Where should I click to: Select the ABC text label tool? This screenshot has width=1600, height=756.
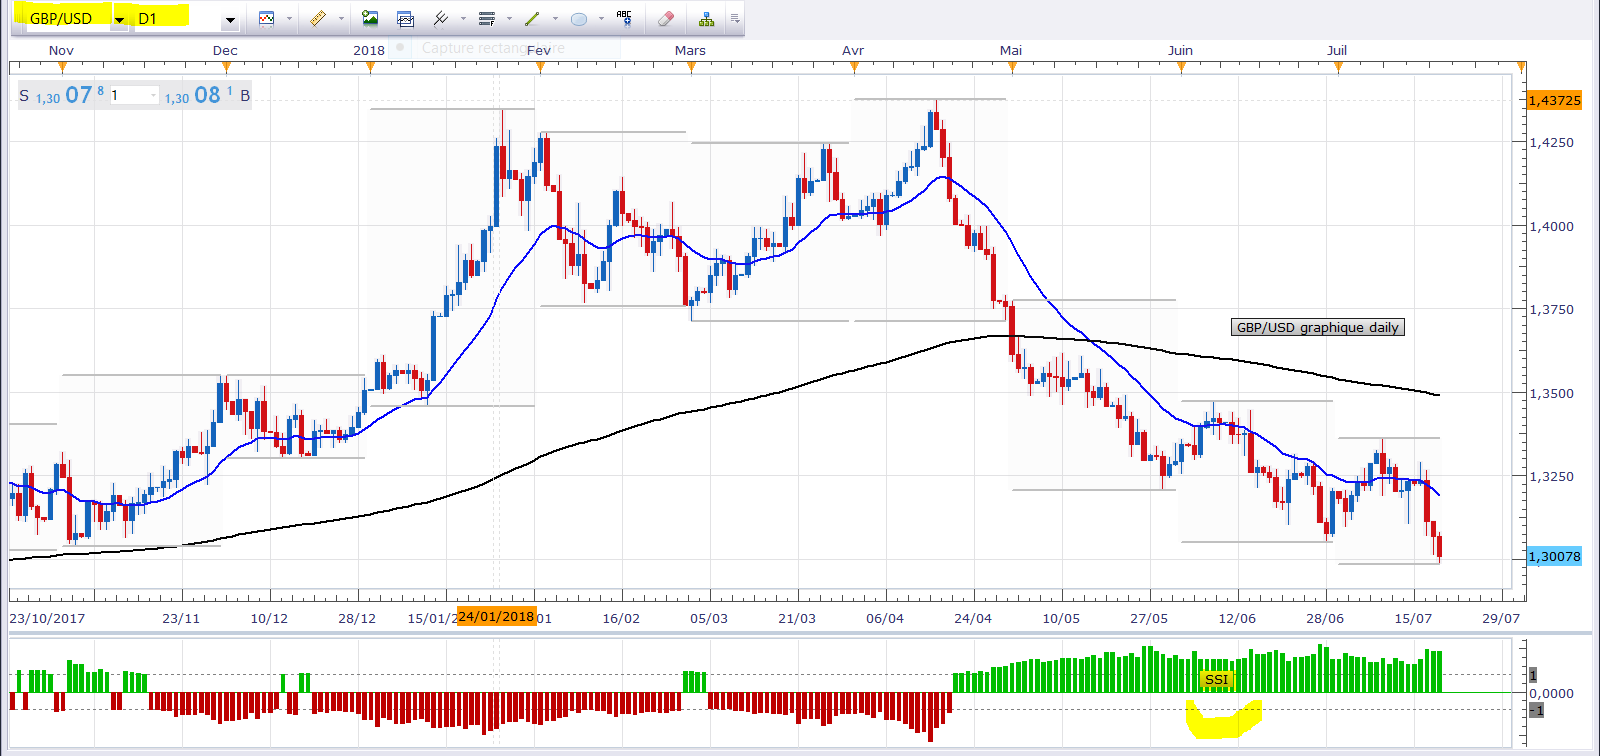point(624,18)
